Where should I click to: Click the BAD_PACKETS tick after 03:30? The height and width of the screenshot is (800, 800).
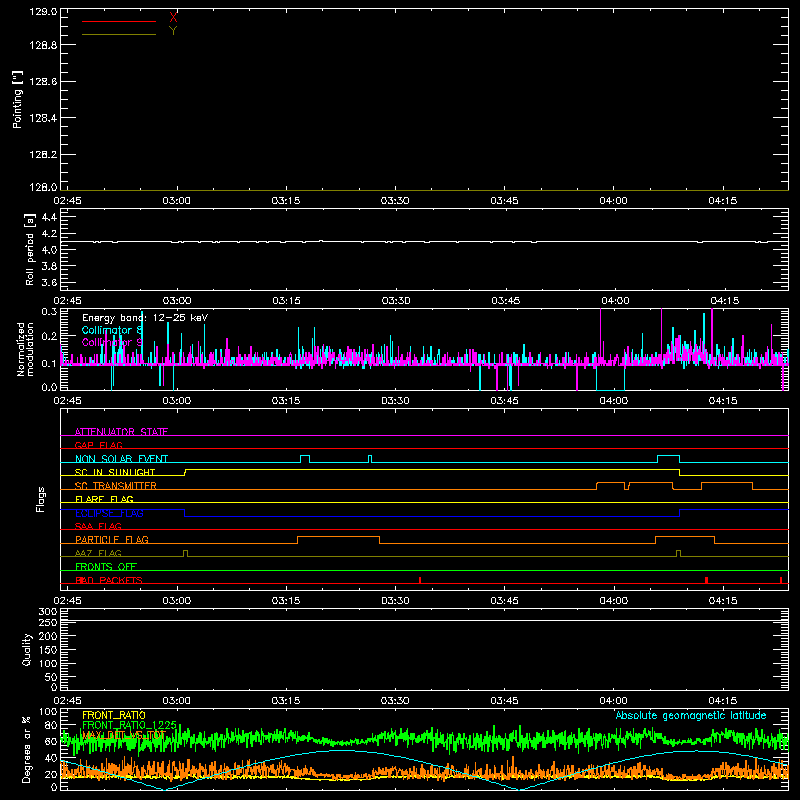coord(420,580)
